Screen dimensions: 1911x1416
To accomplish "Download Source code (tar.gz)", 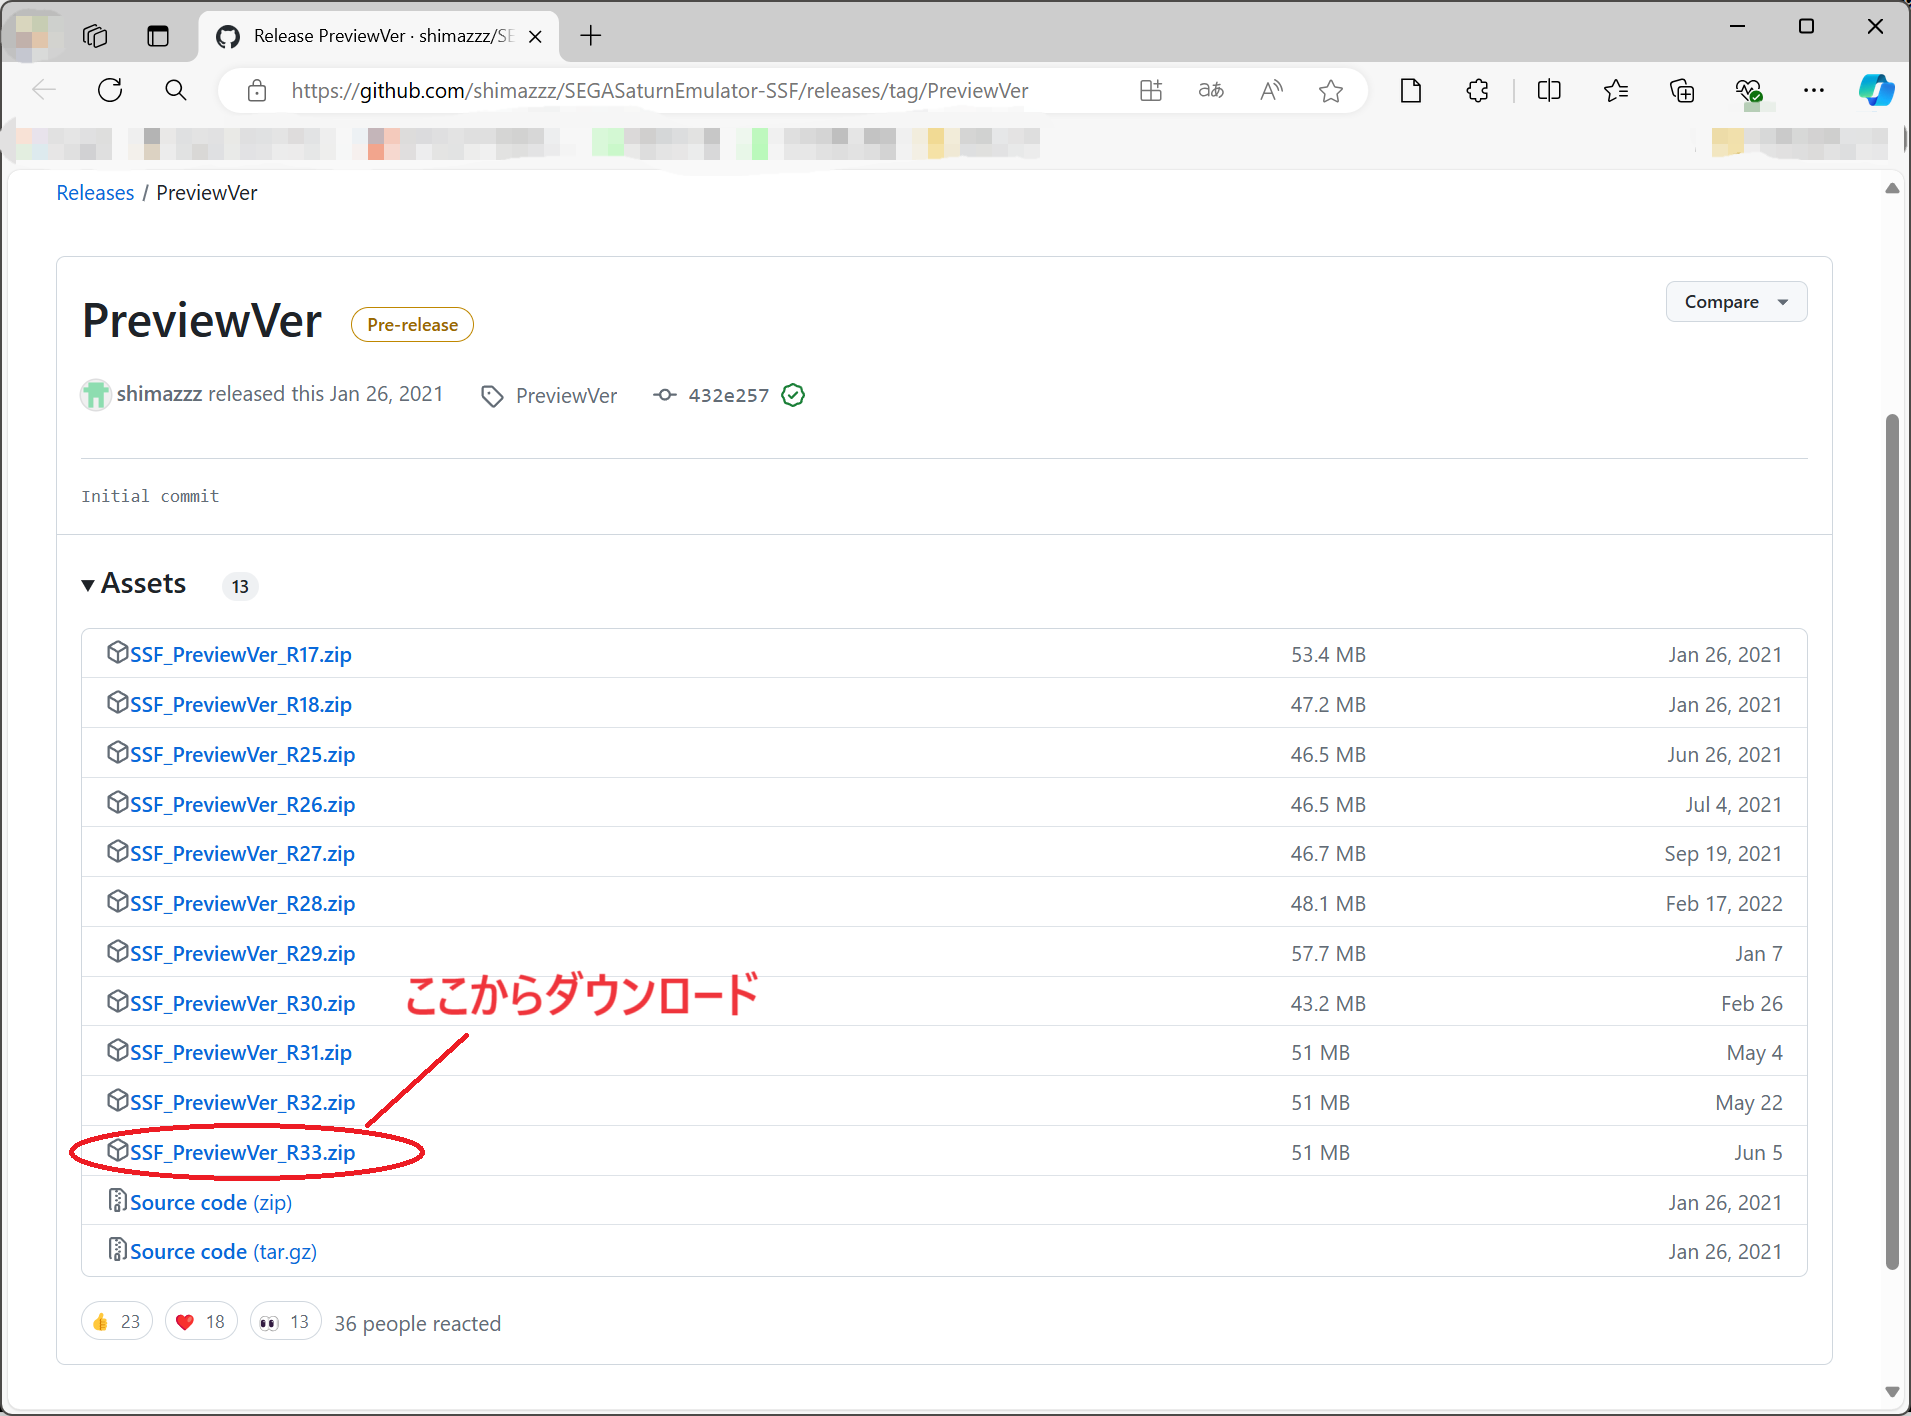I will pos(223,1252).
